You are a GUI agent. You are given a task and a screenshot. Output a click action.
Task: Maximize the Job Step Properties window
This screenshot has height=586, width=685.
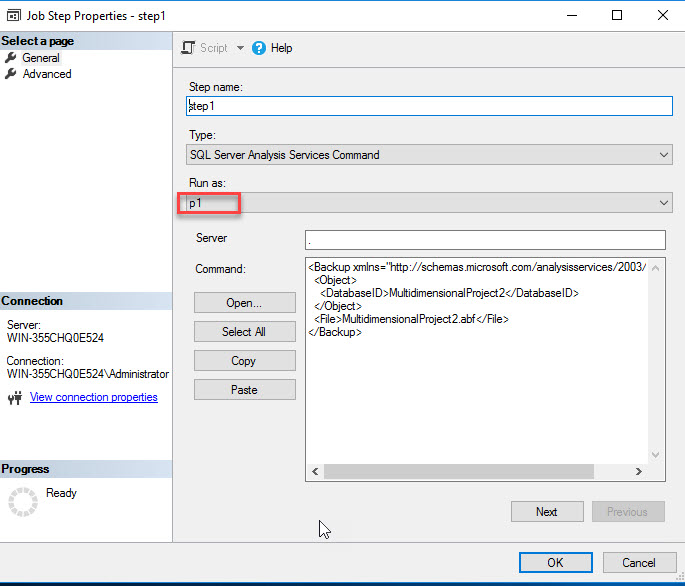pyautogui.click(x=617, y=15)
